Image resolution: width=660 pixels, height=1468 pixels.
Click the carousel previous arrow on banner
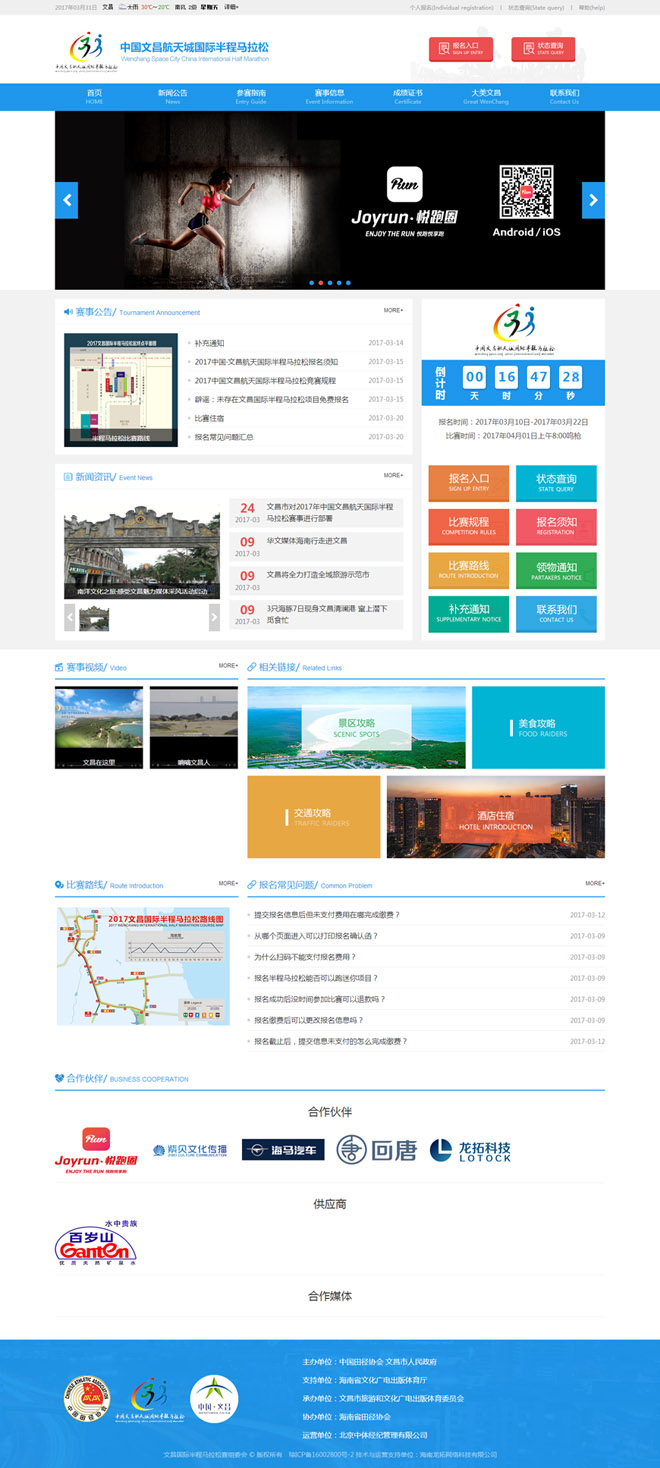click(66, 200)
